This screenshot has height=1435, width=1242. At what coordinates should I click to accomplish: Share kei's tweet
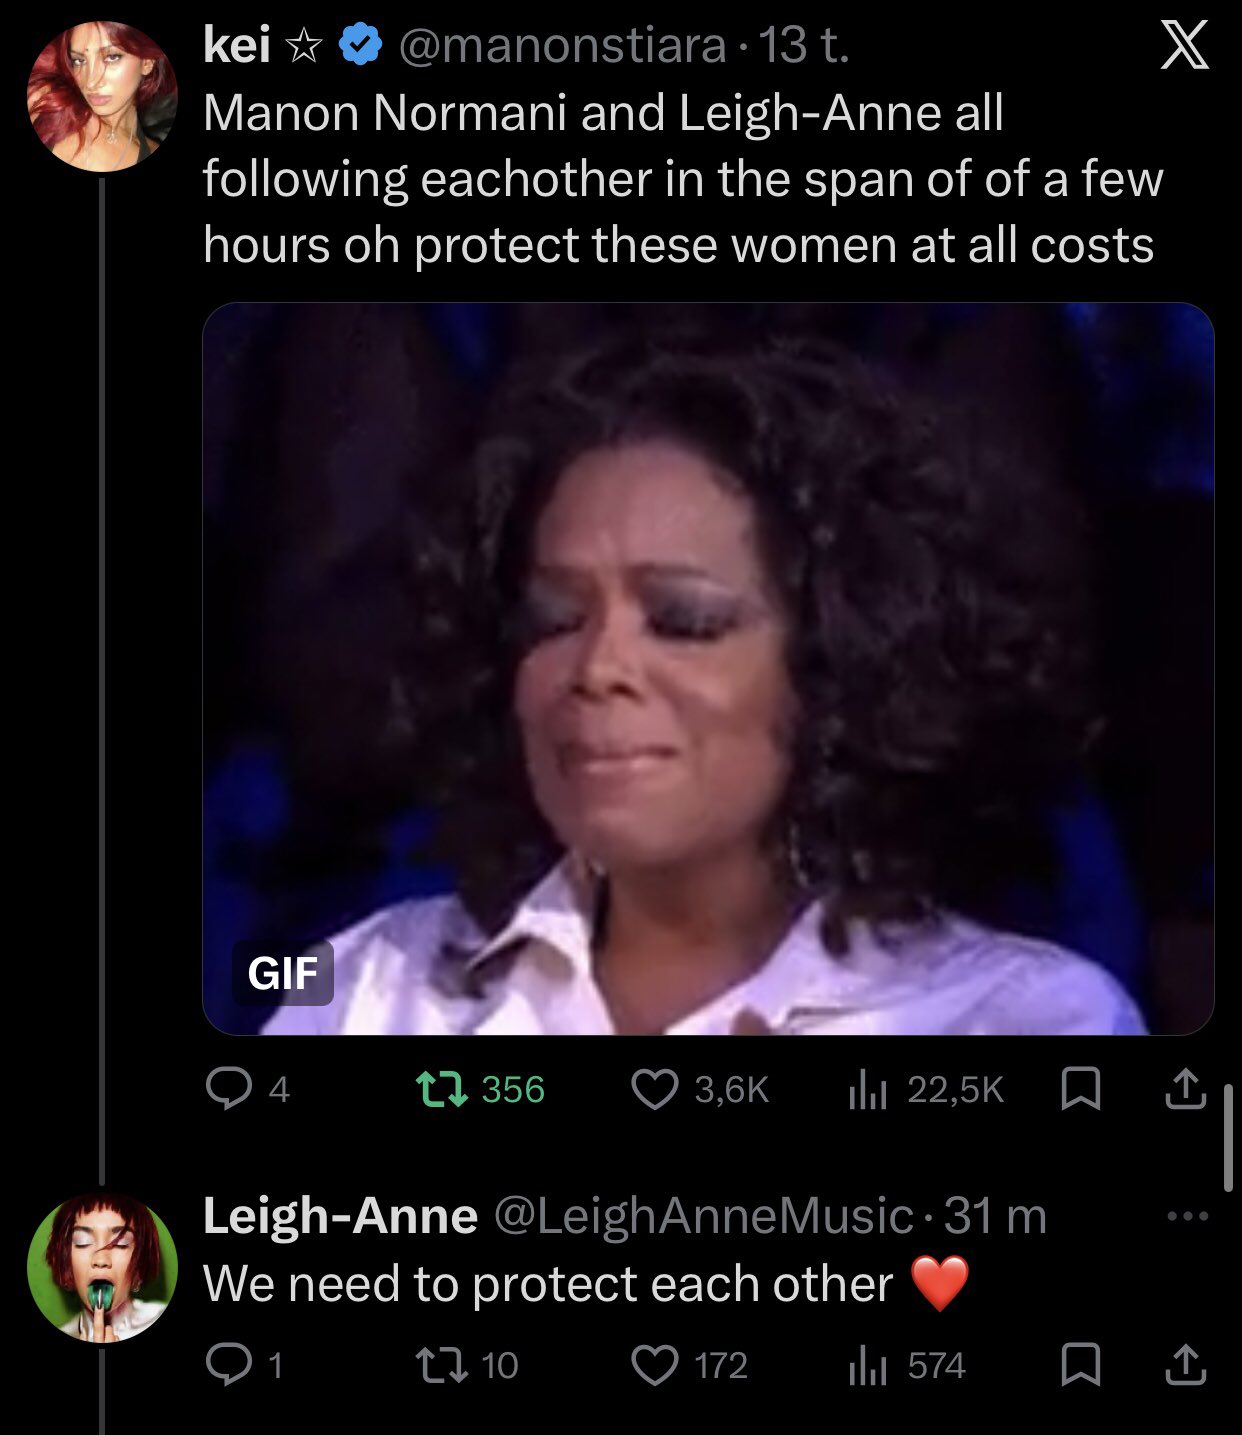[x=1185, y=1089]
